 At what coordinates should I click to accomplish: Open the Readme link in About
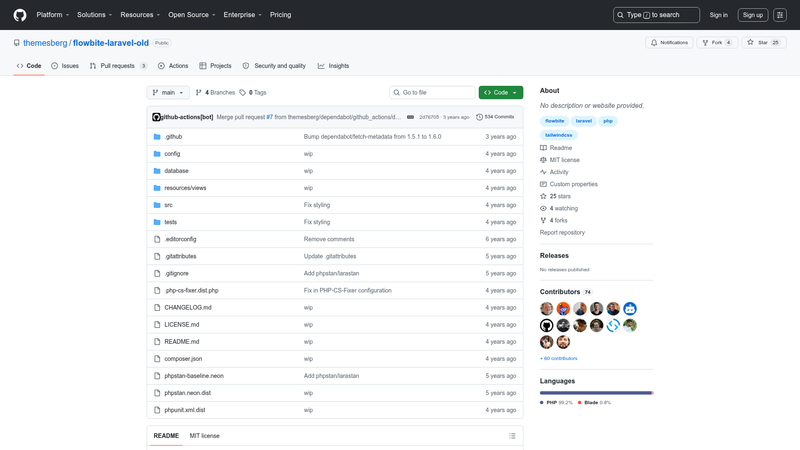[x=556, y=148]
